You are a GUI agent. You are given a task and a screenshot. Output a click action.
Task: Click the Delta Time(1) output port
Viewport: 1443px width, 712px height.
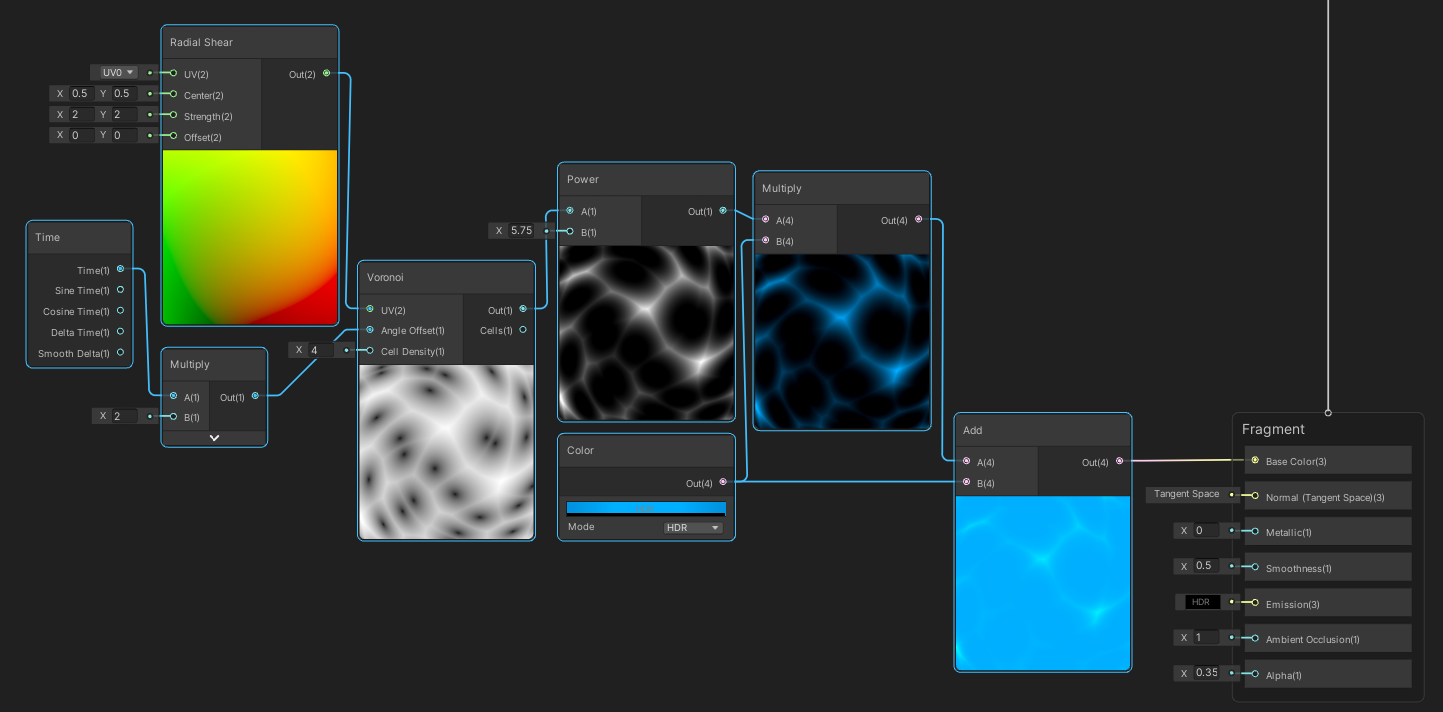121,331
